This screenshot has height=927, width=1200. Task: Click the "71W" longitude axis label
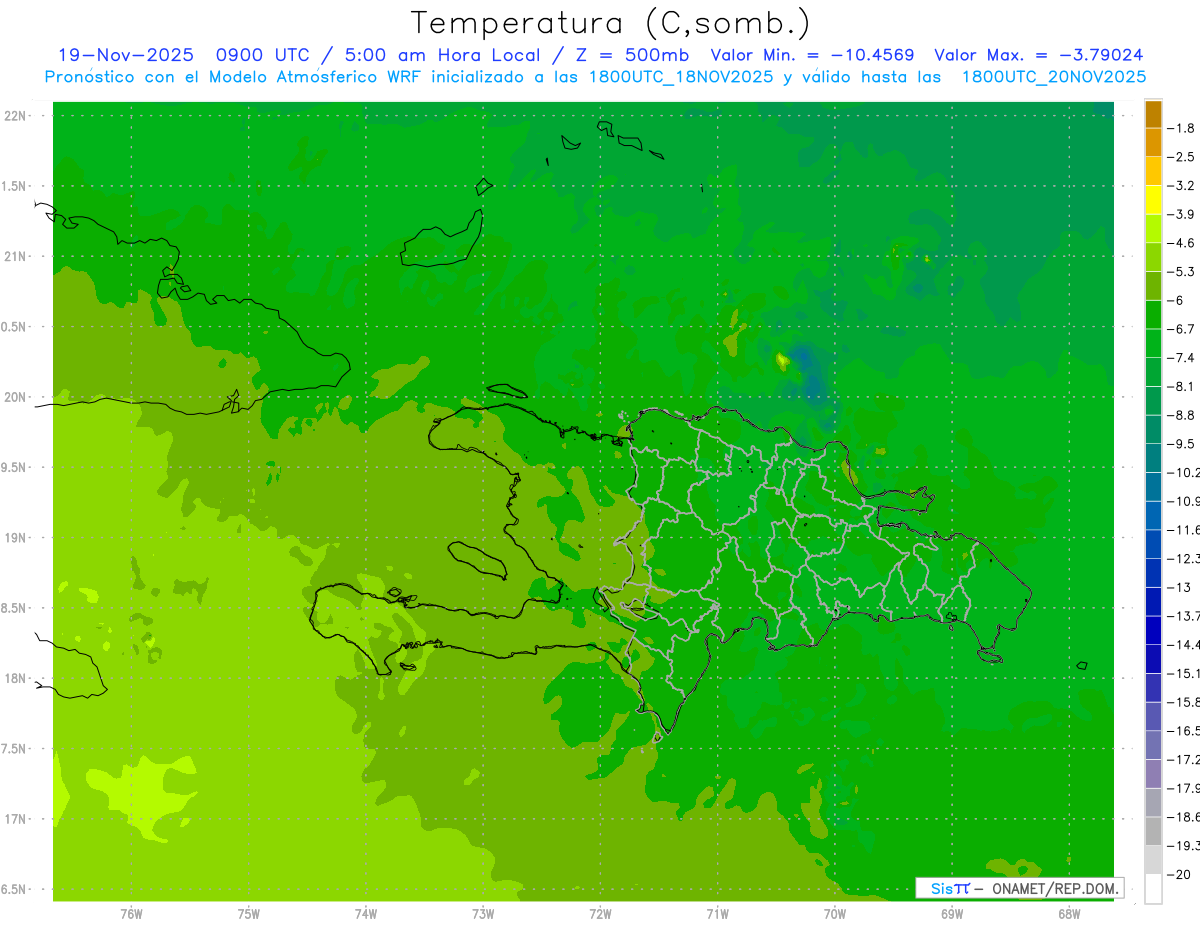coord(717,914)
